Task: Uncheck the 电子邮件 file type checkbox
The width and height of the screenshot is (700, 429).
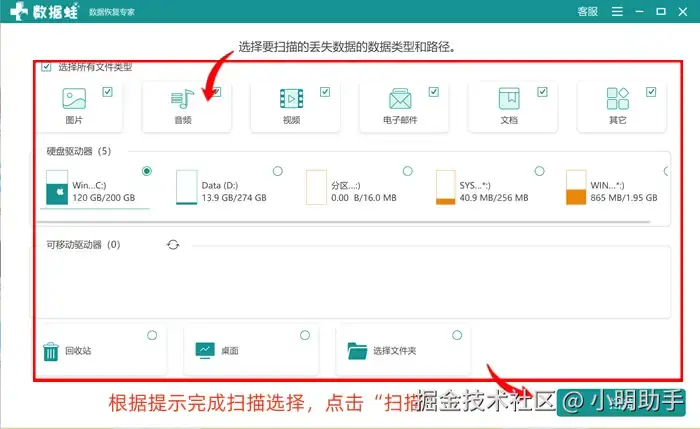Action: [434, 92]
